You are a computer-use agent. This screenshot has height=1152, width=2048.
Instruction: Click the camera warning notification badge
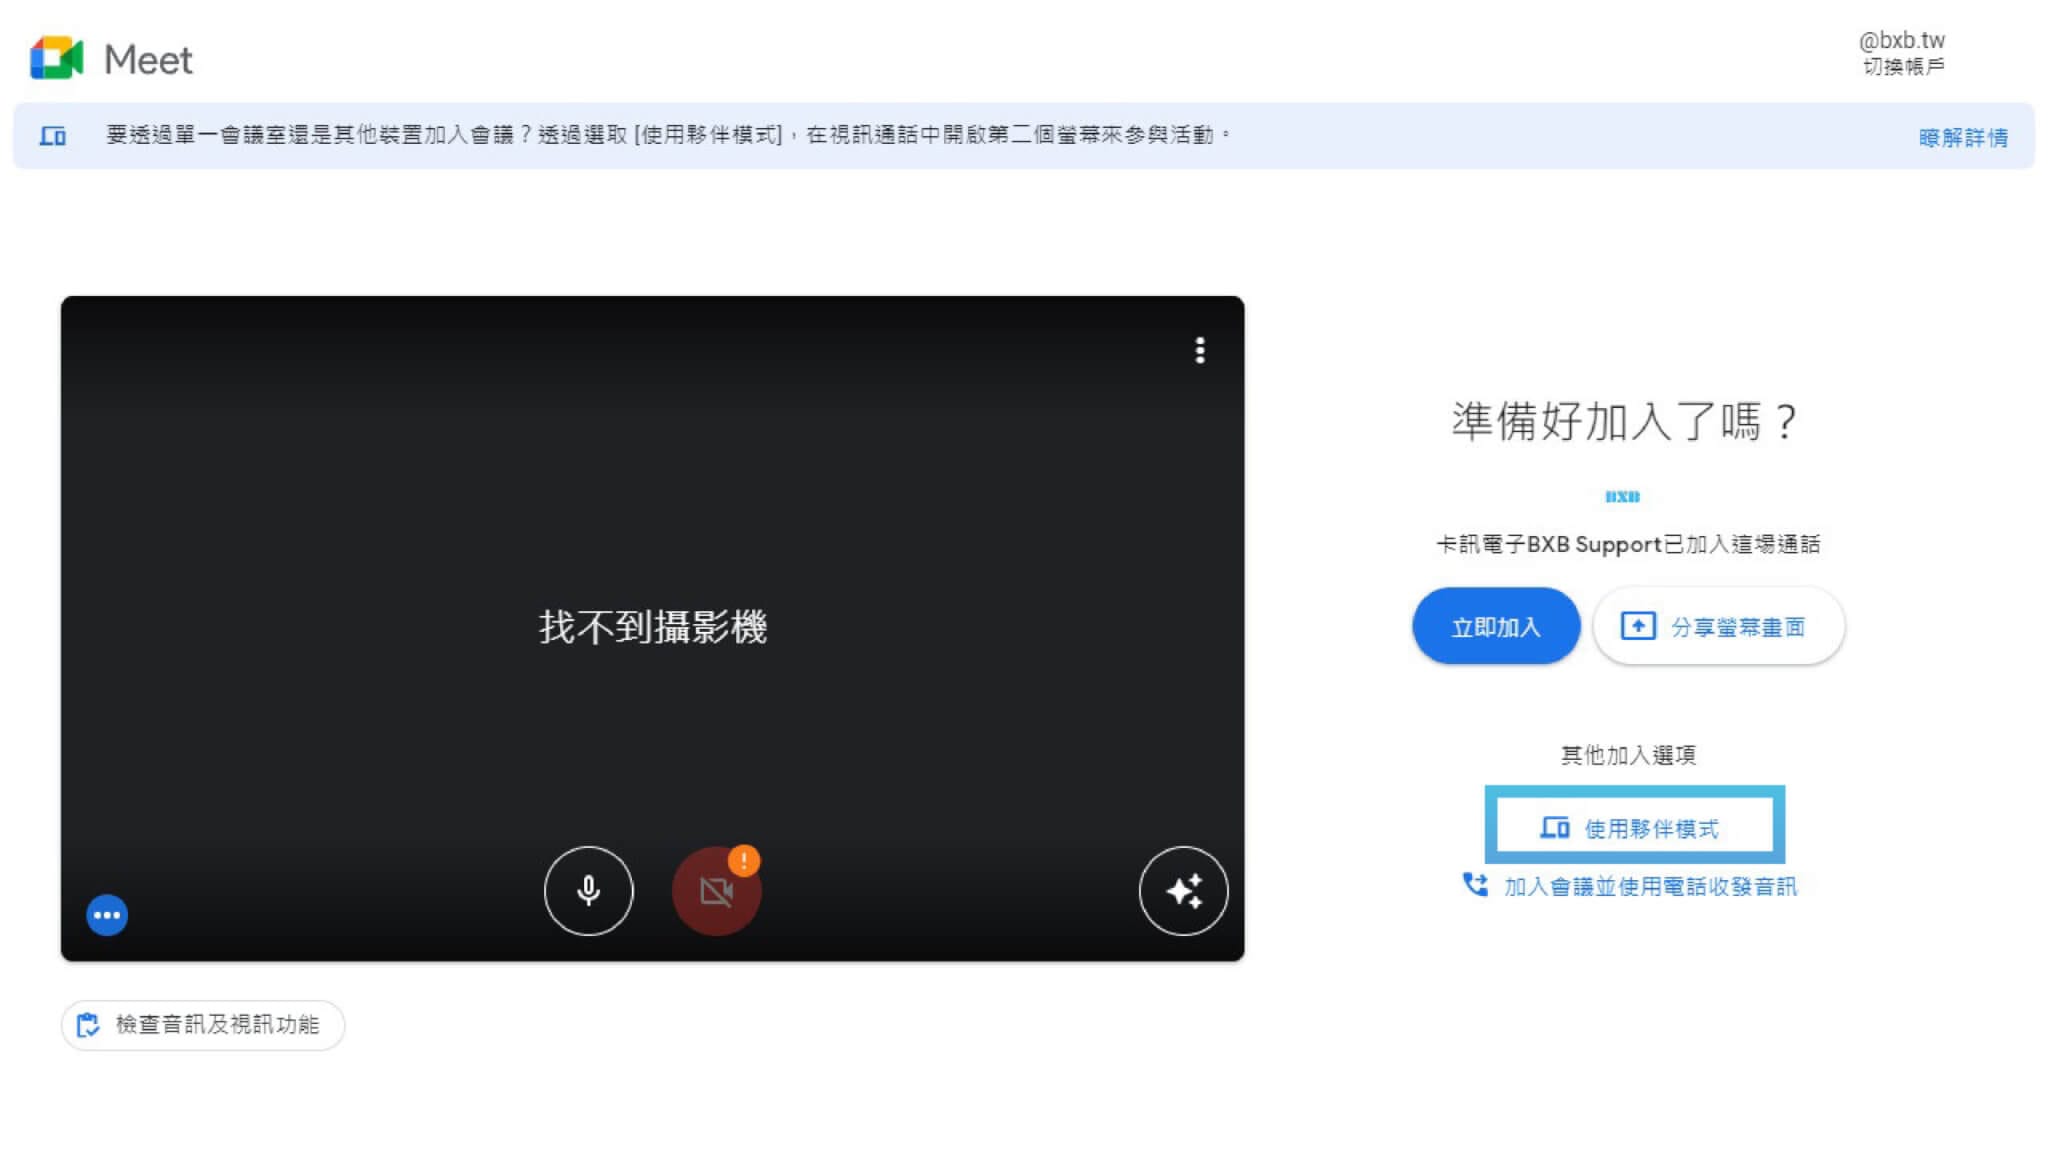coord(742,858)
